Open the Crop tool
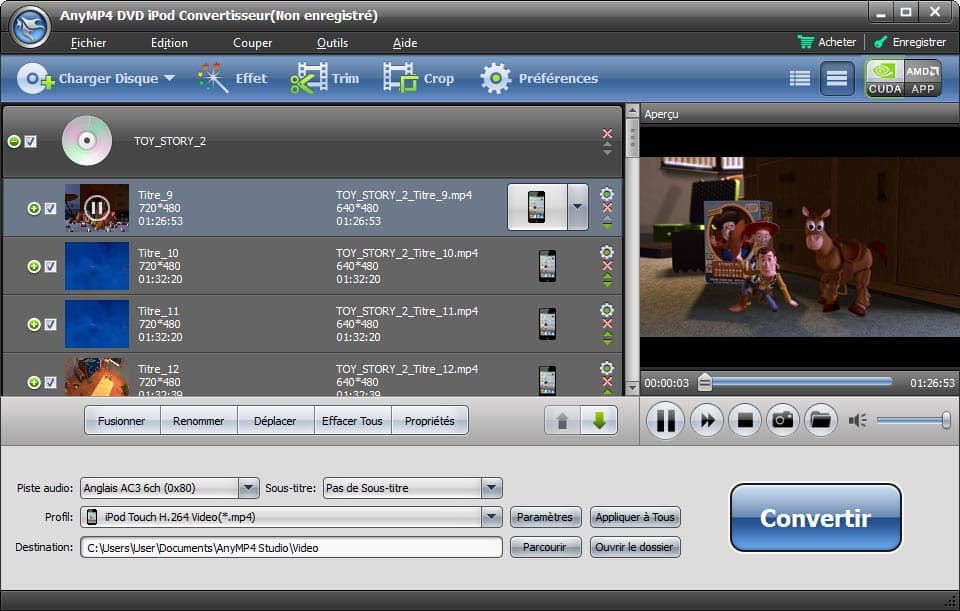960x611 pixels. click(x=419, y=78)
